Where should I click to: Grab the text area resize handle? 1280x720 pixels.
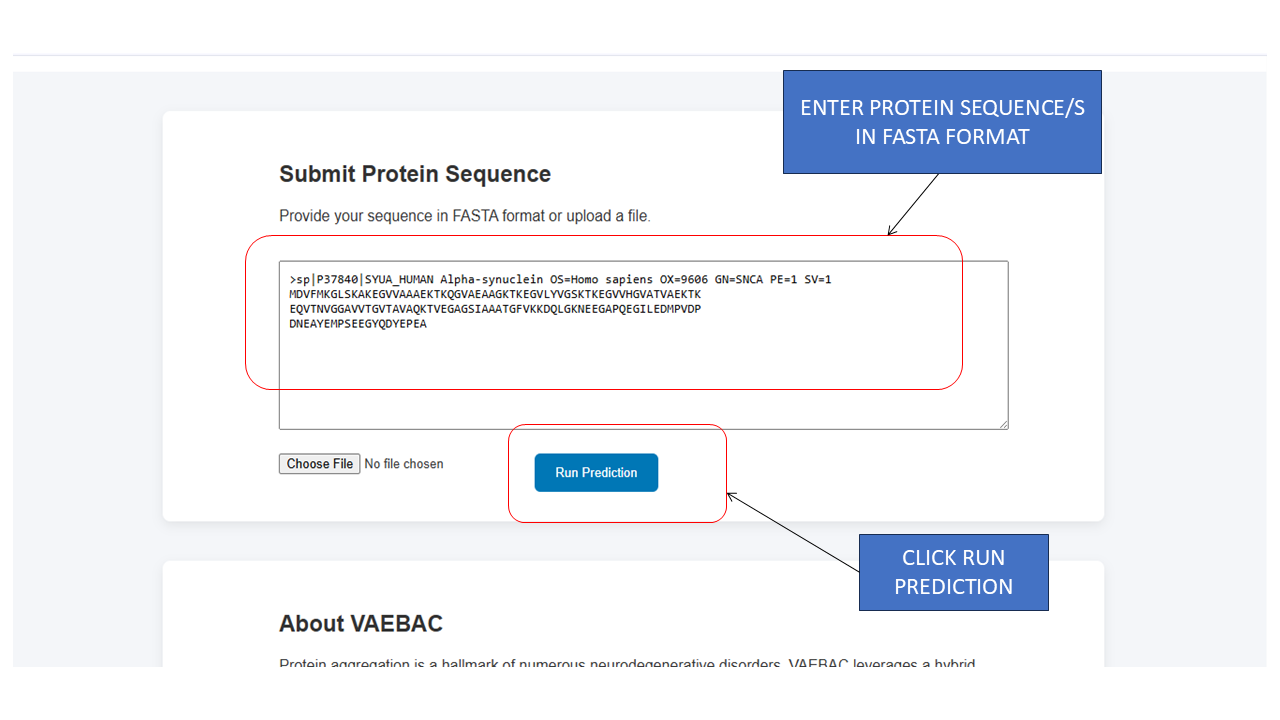(x=1003, y=424)
